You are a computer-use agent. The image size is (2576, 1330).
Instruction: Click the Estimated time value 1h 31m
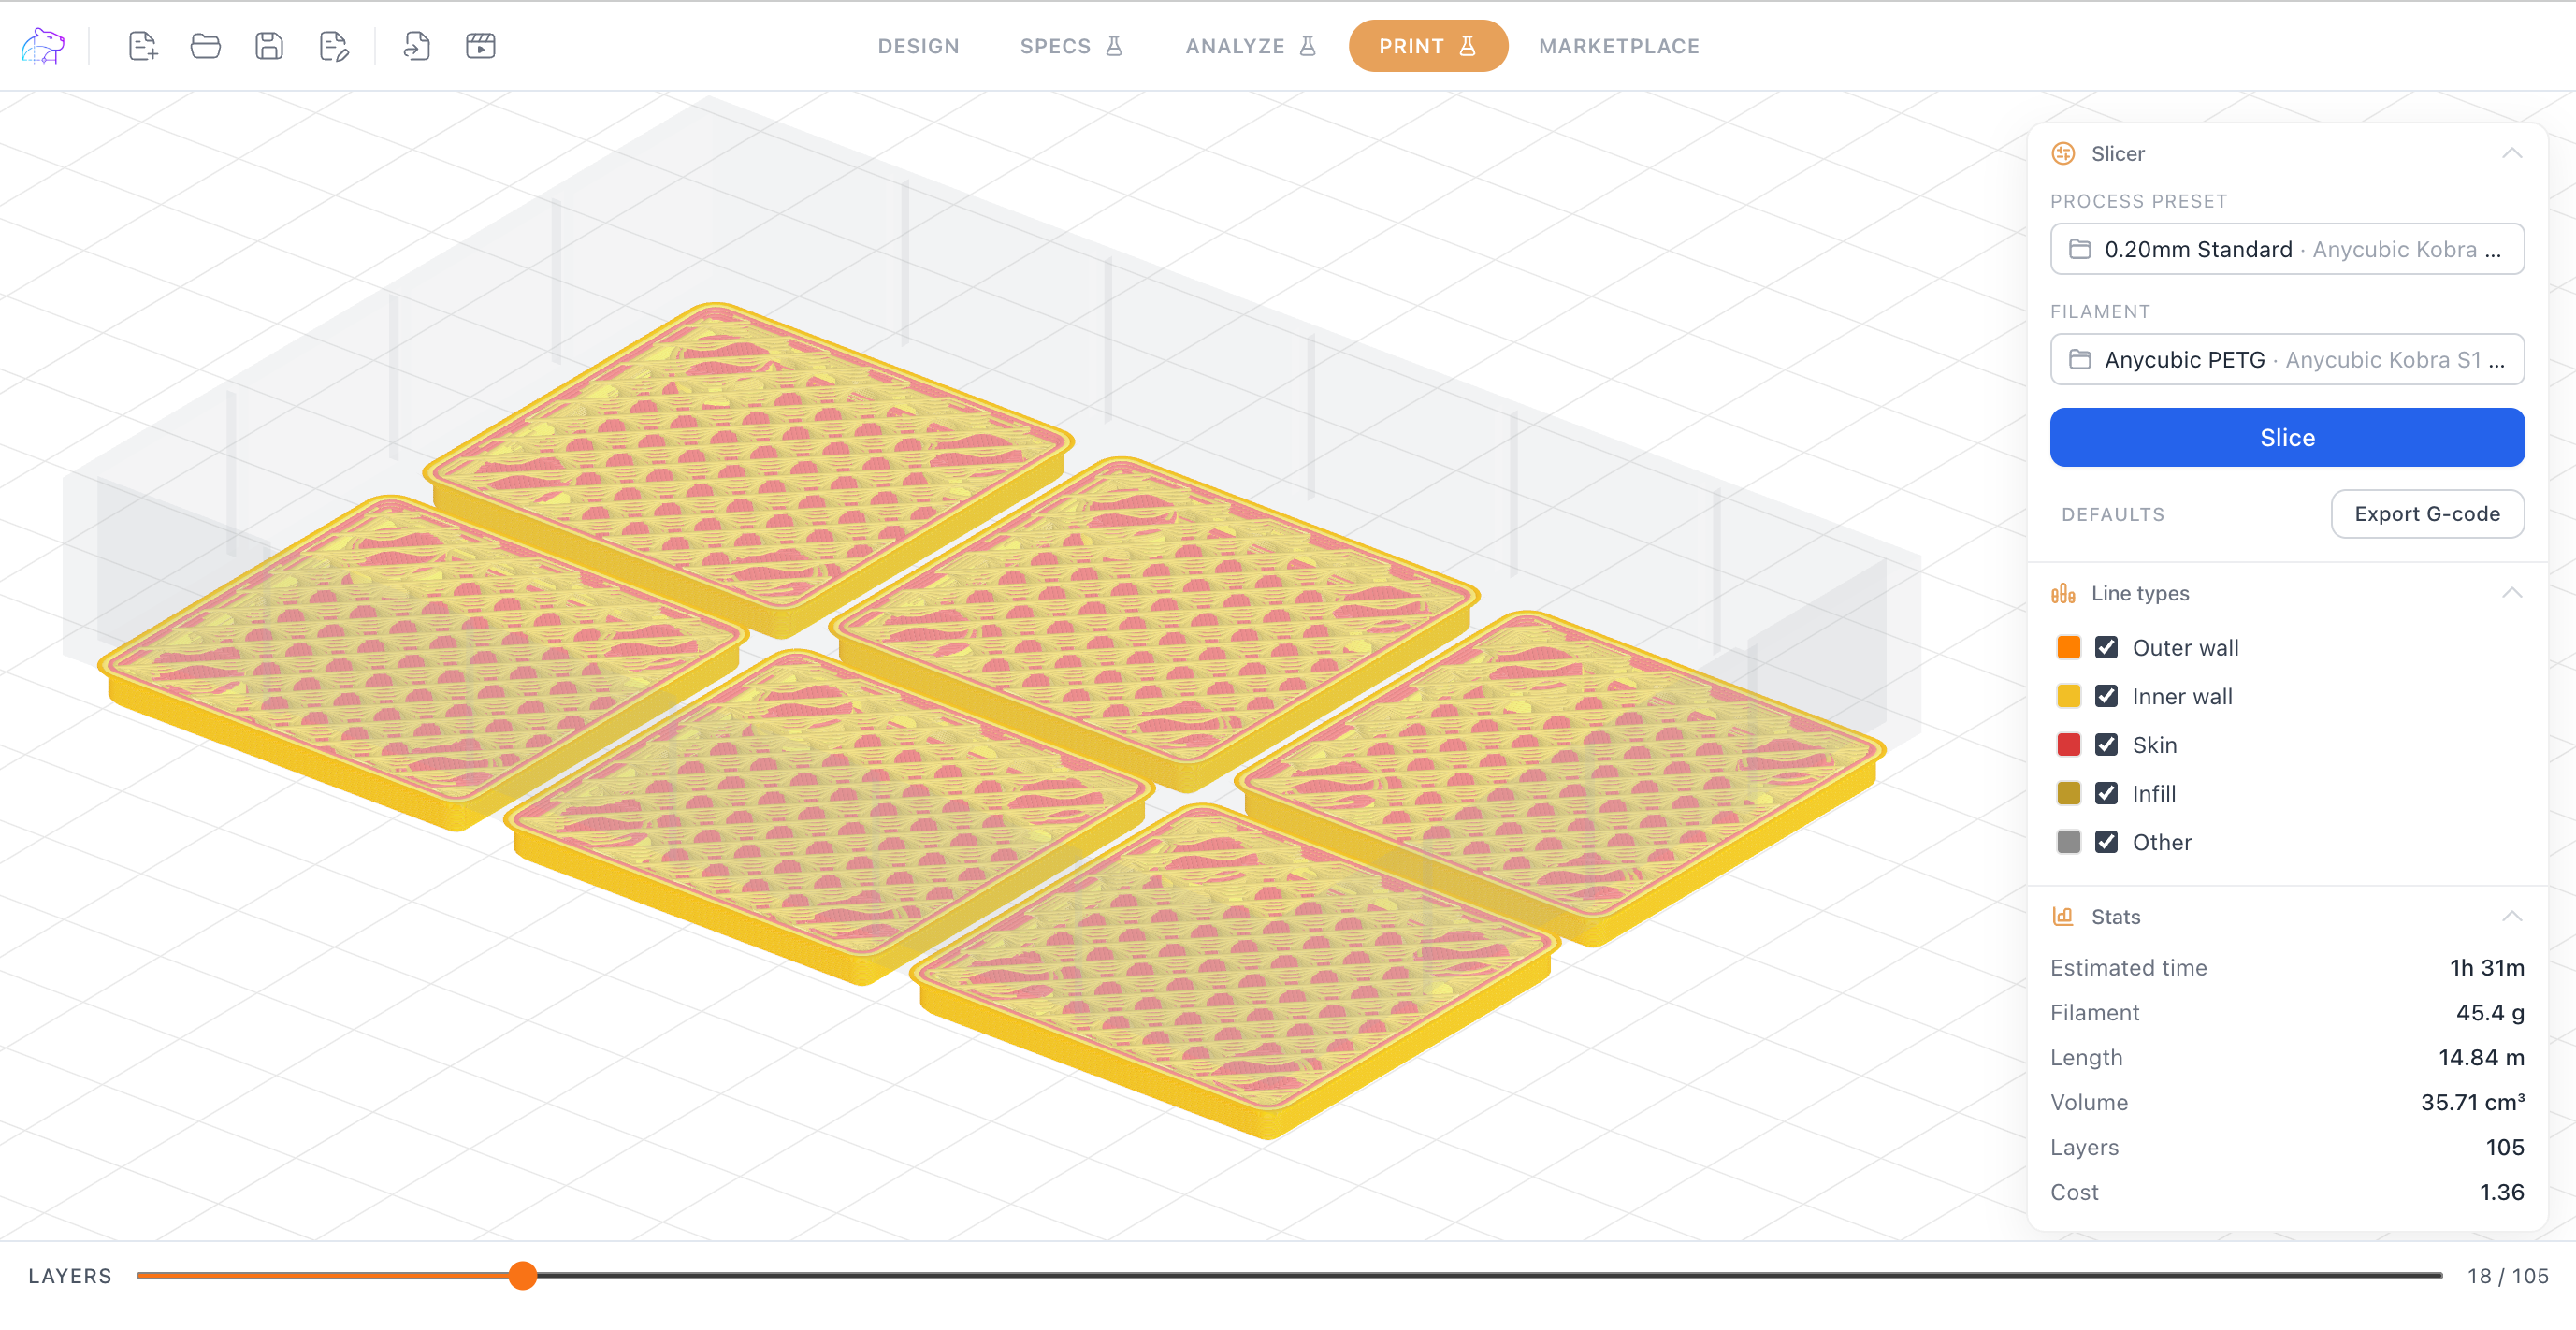[2486, 967]
